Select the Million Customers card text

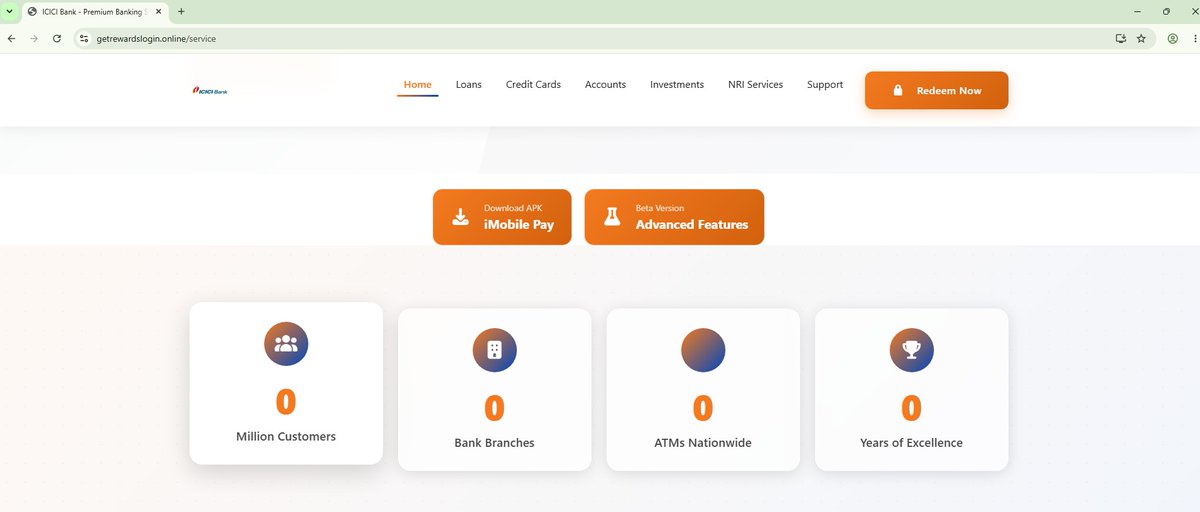(286, 436)
